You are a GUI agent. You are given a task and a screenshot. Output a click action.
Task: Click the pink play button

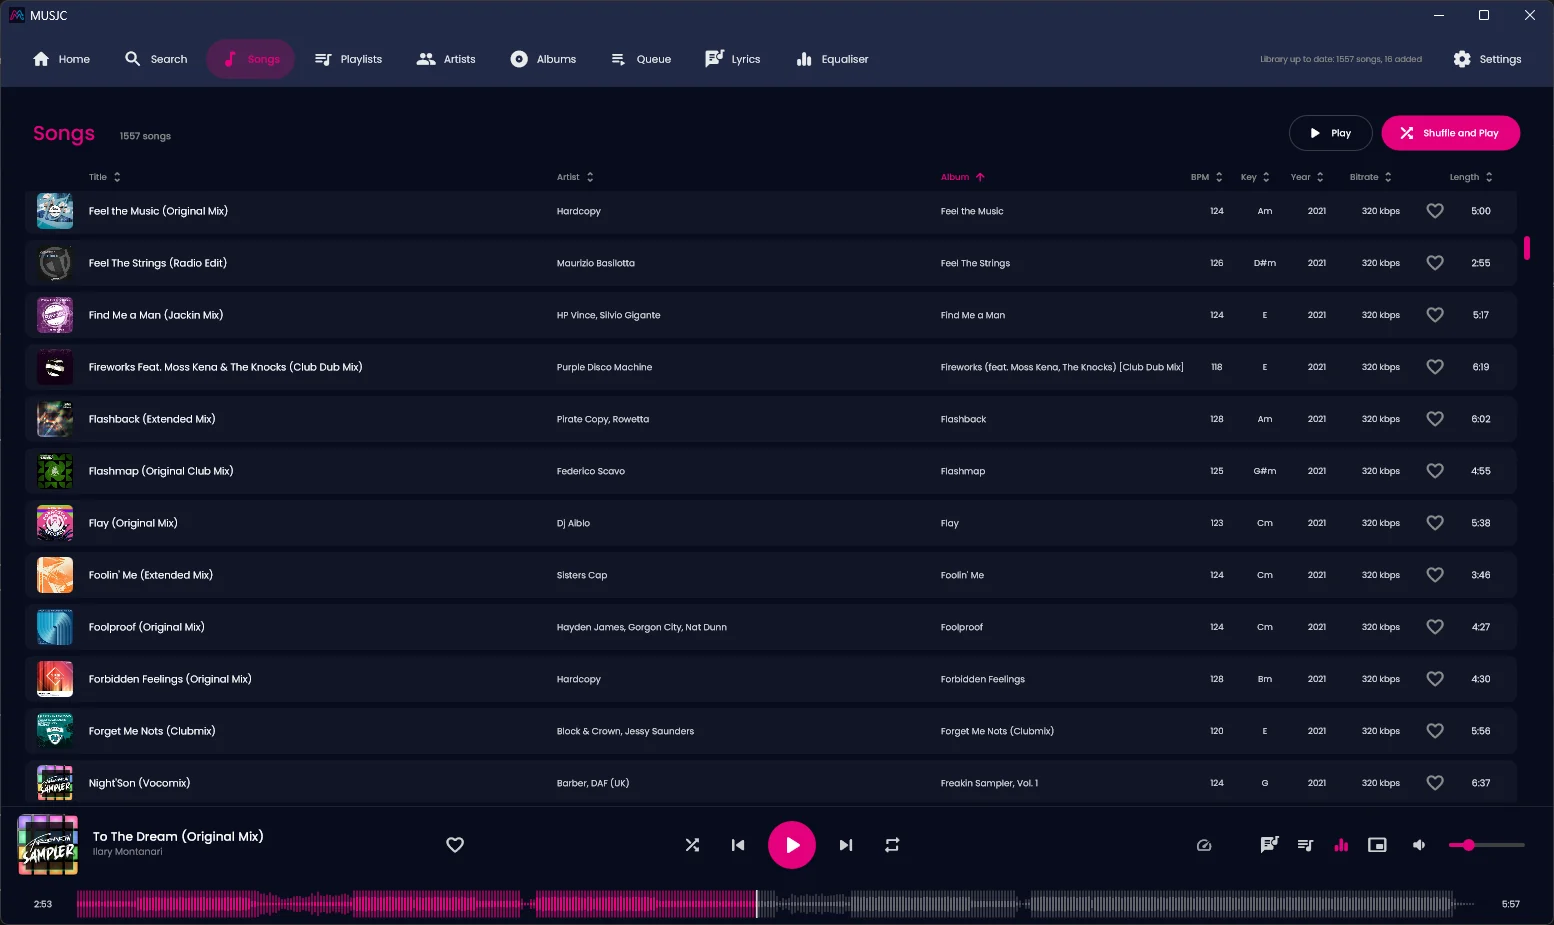(x=792, y=845)
